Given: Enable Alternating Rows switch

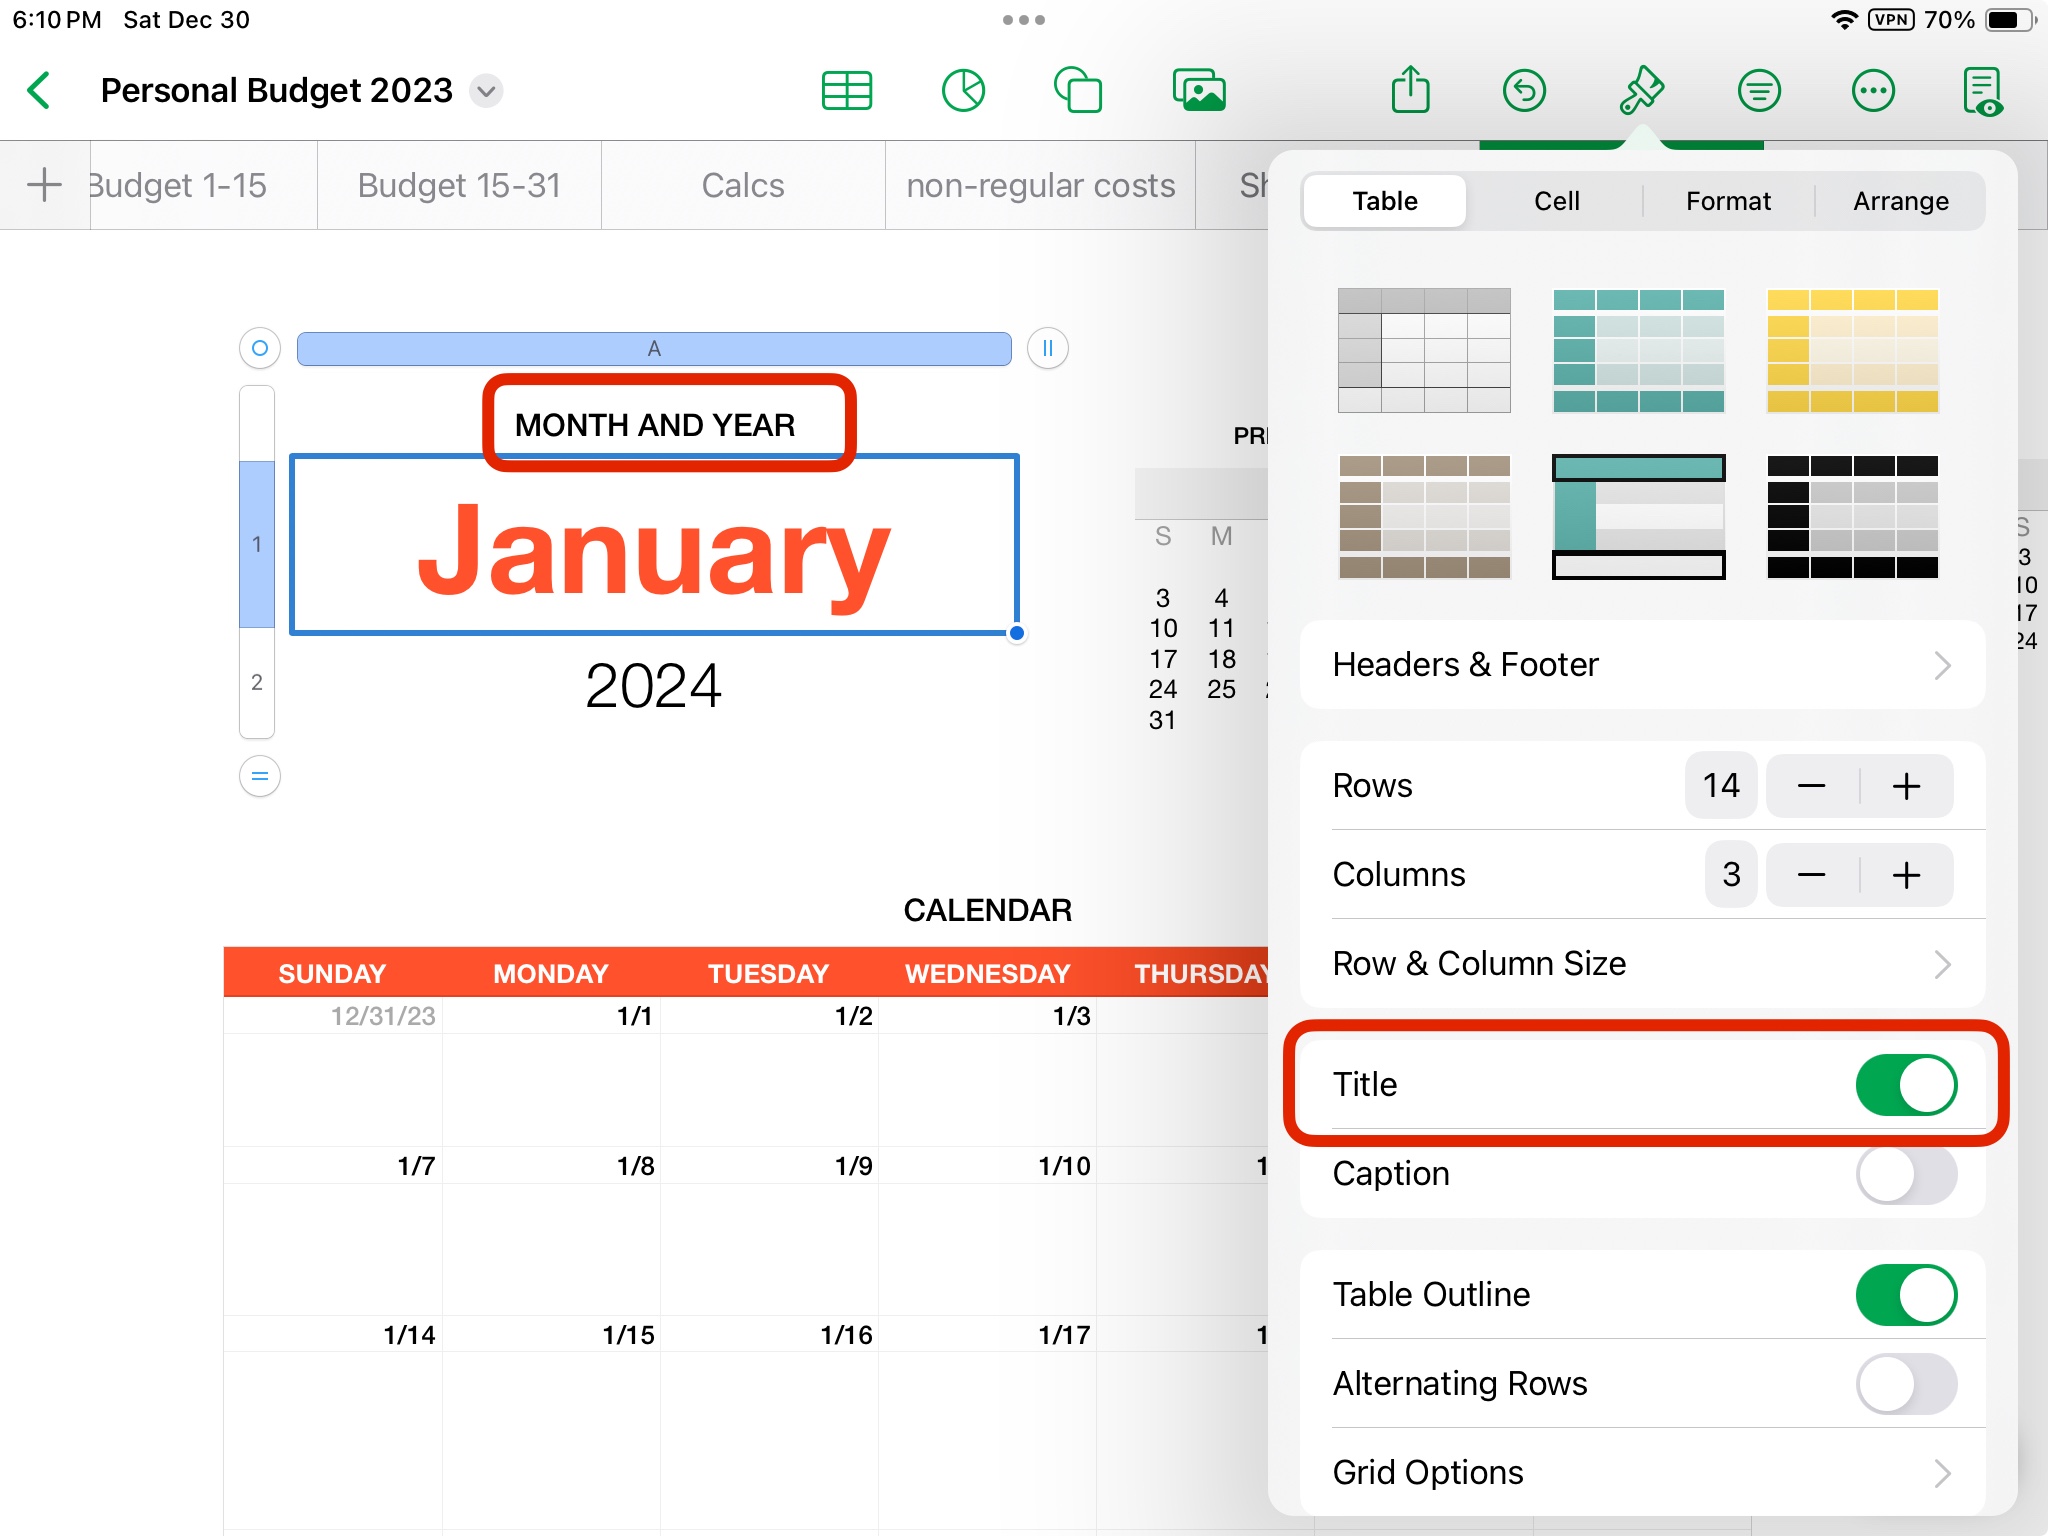Looking at the screenshot, I should tap(1905, 1384).
